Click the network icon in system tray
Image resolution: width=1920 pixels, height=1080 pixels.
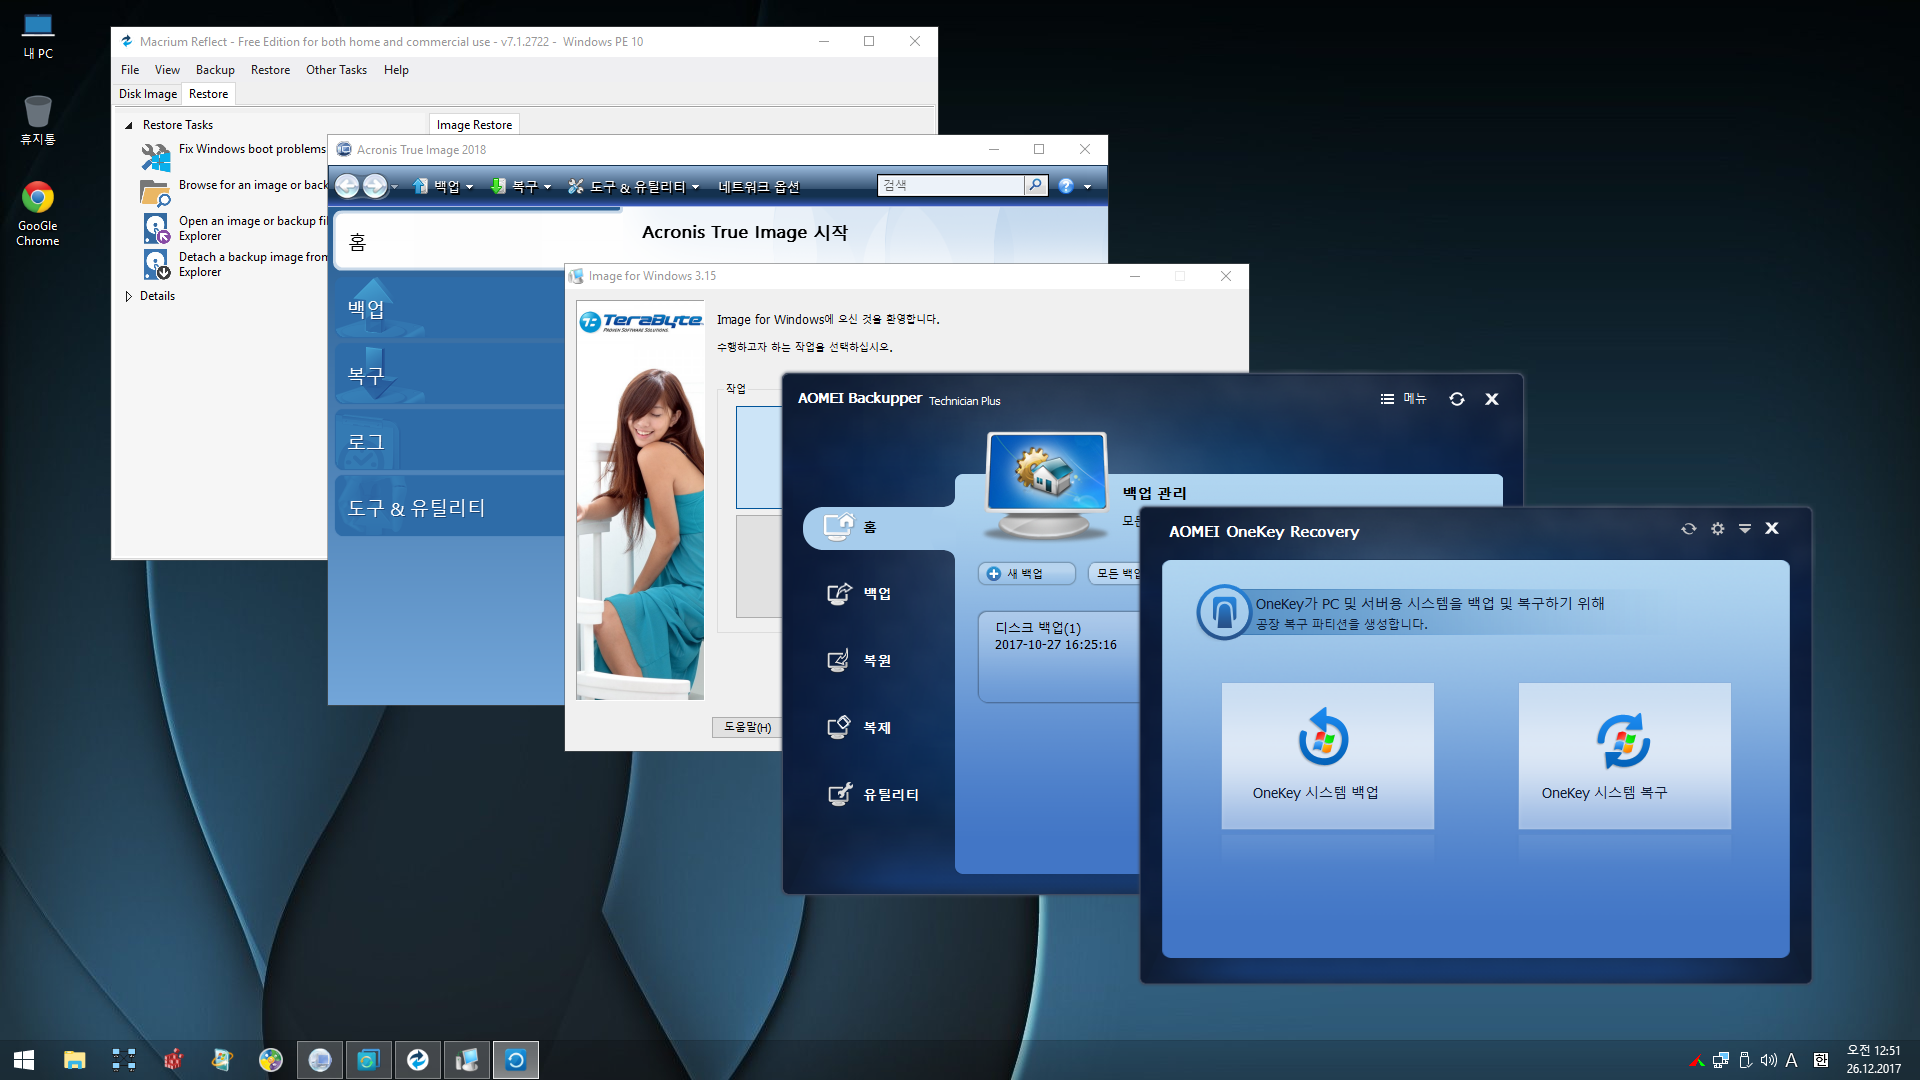point(1721,1060)
